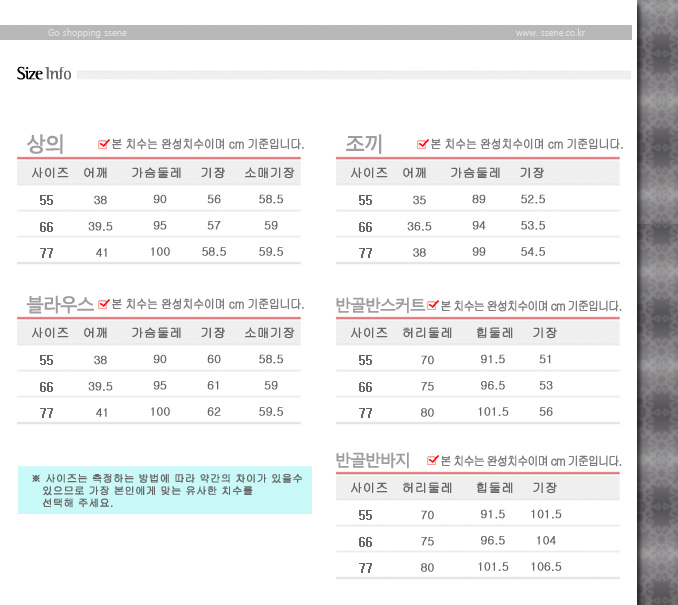
Task: Click the 반골반스커트 section heading
Action: click(381, 305)
